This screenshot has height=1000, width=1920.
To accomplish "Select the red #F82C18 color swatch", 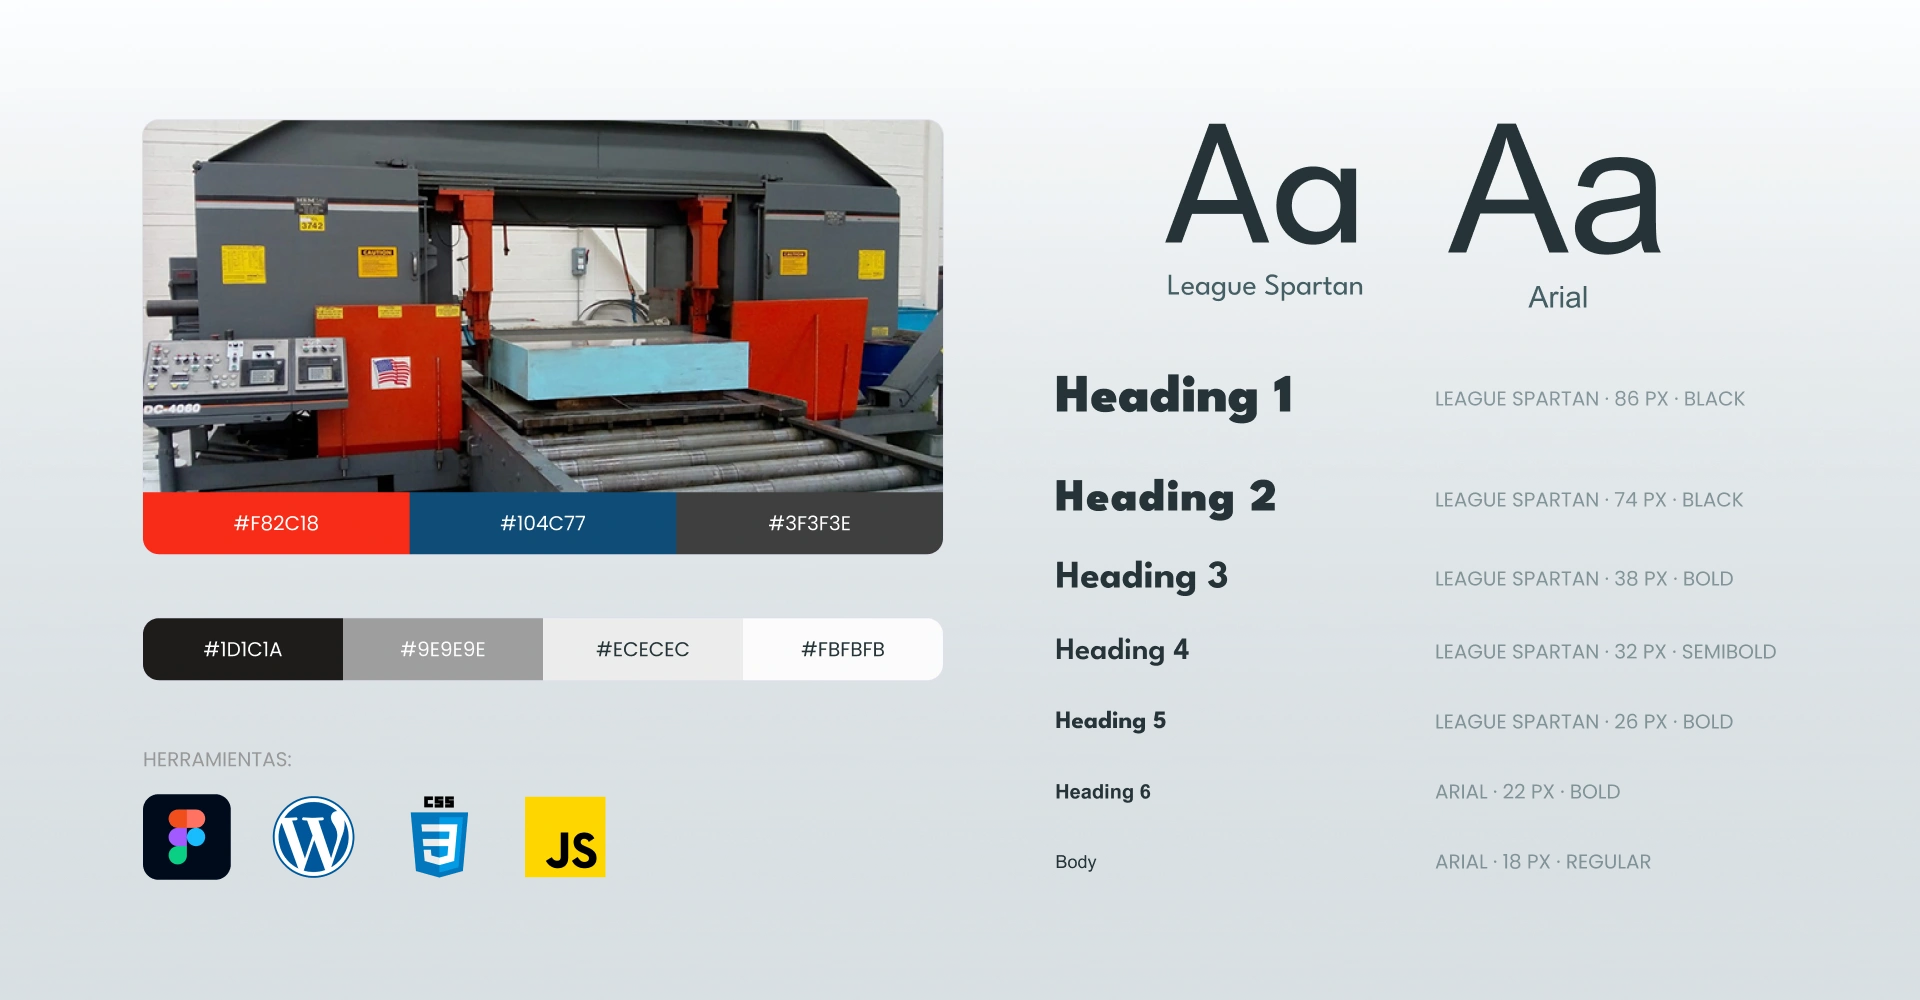I will click(276, 523).
